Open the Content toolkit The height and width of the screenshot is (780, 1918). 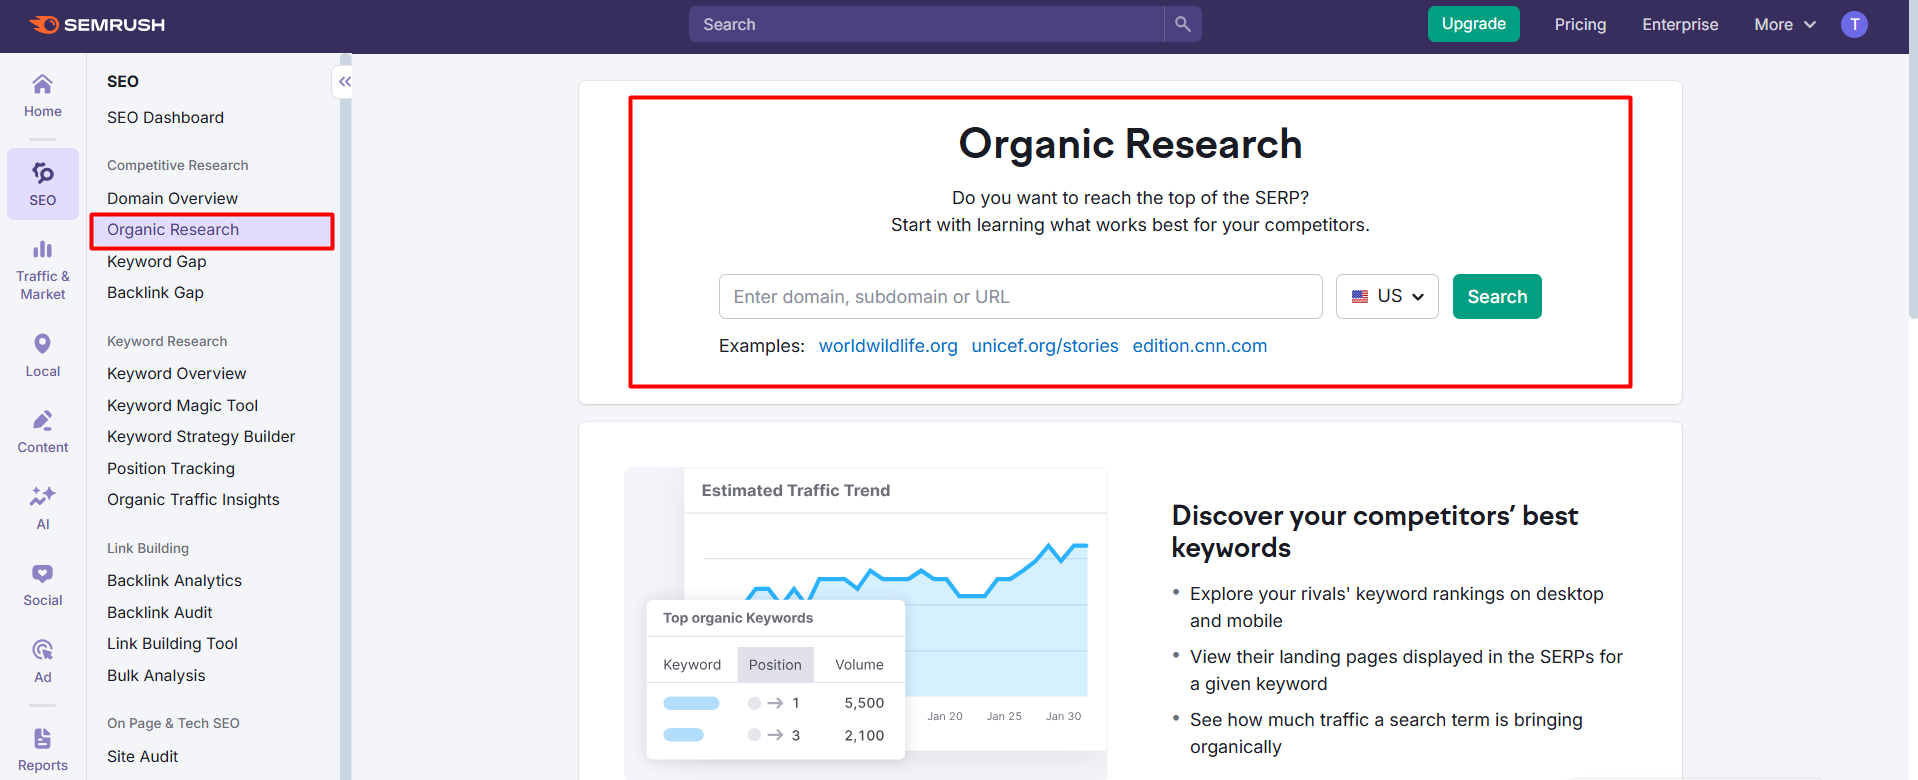[43, 432]
